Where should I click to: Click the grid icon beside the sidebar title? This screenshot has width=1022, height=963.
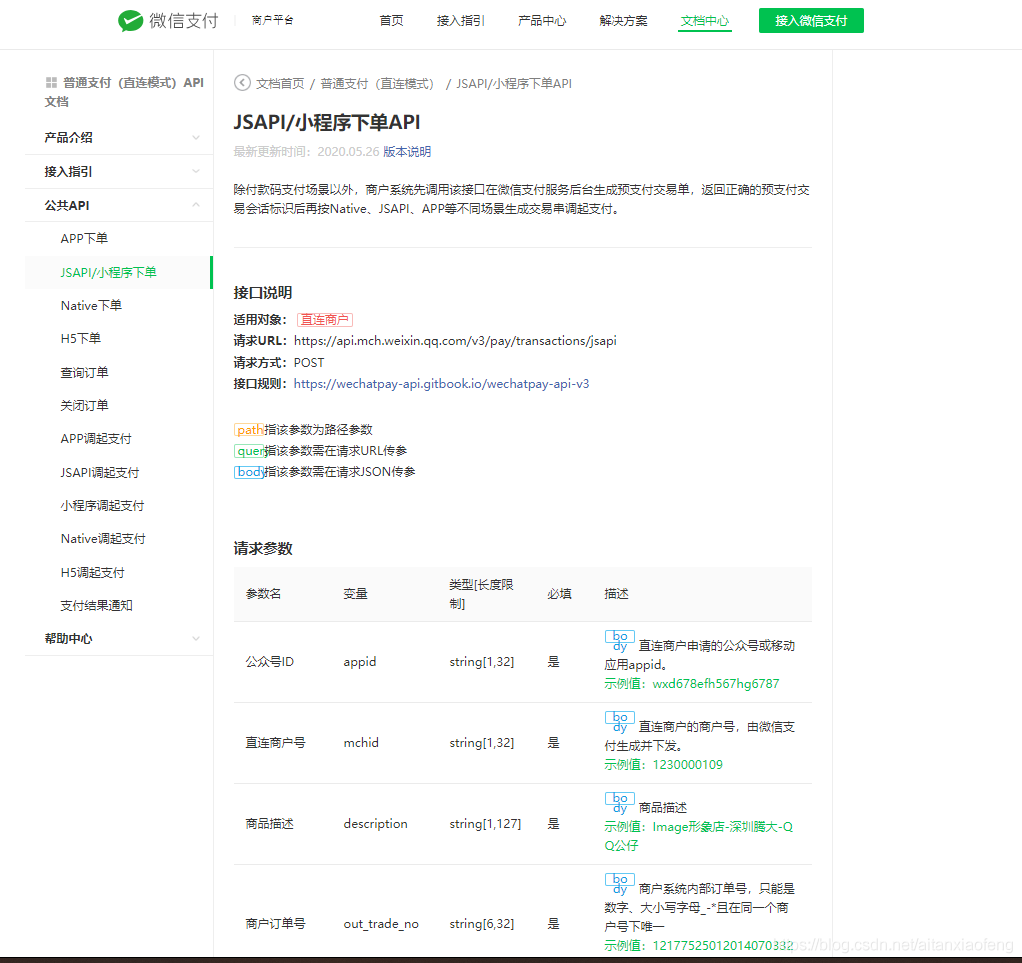point(50,82)
